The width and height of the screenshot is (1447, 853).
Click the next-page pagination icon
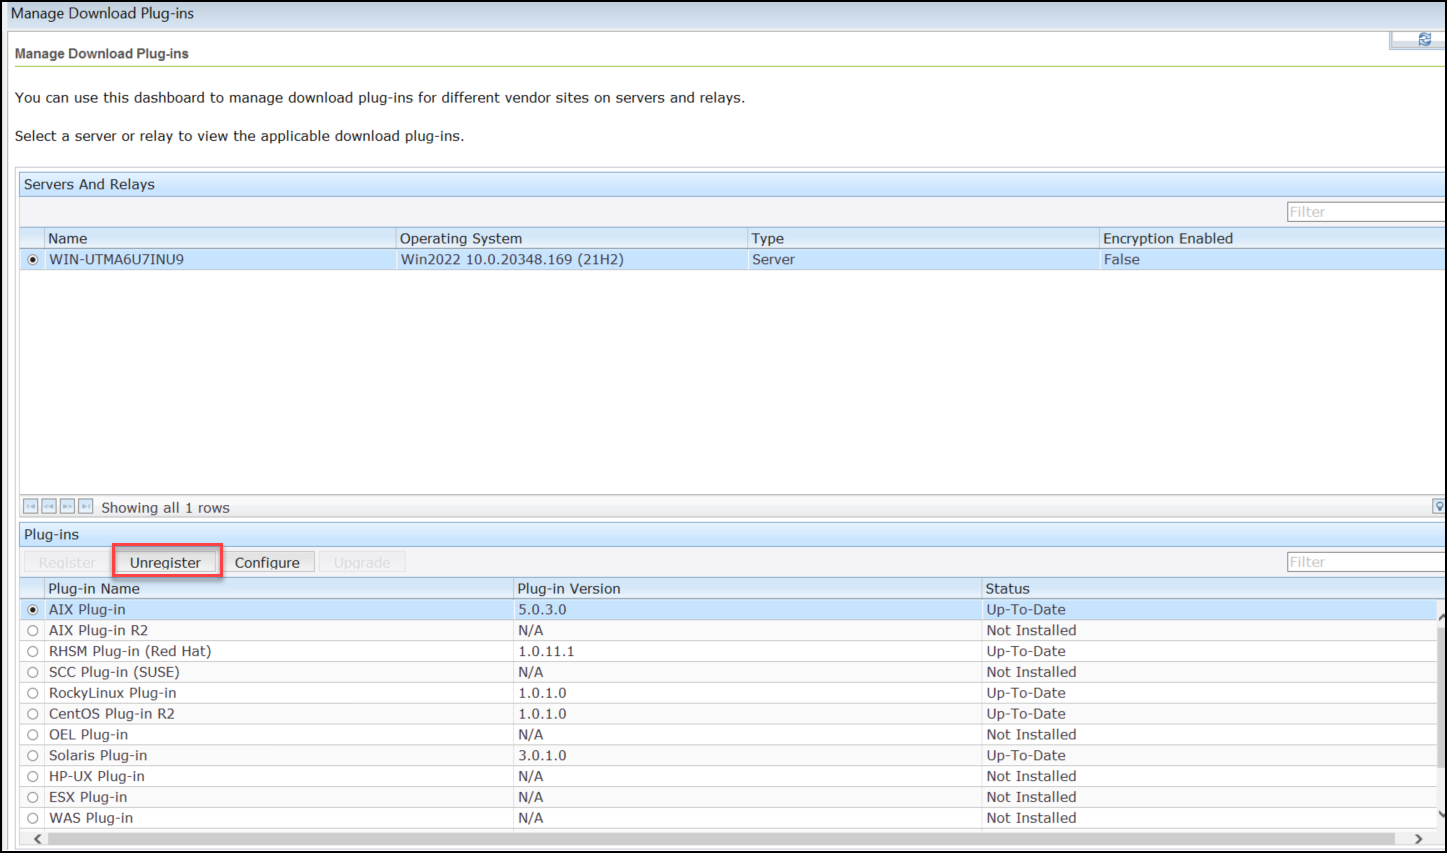[x=67, y=506]
